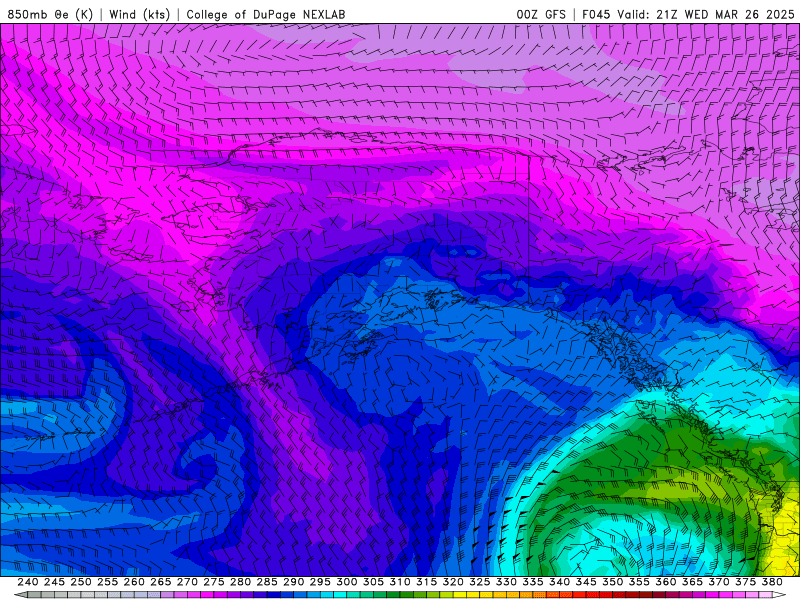Click the 360 colorbar label
Image resolution: width=800 pixels, height=600 pixels.
click(666, 582)
